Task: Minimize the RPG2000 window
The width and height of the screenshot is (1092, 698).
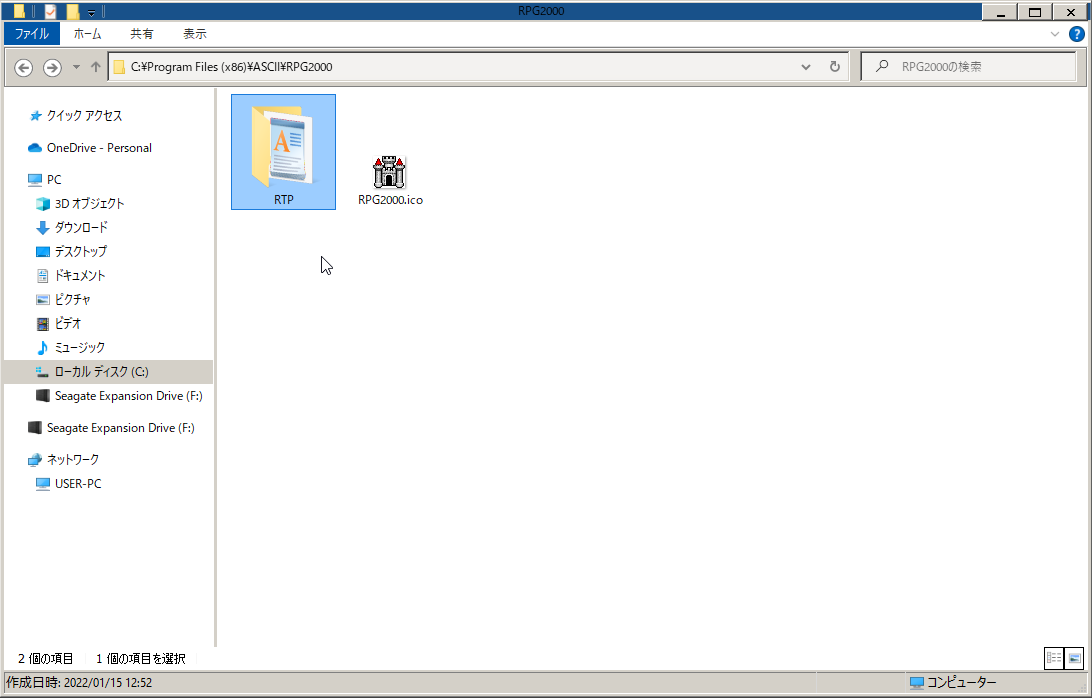Action: (1000, 12)
